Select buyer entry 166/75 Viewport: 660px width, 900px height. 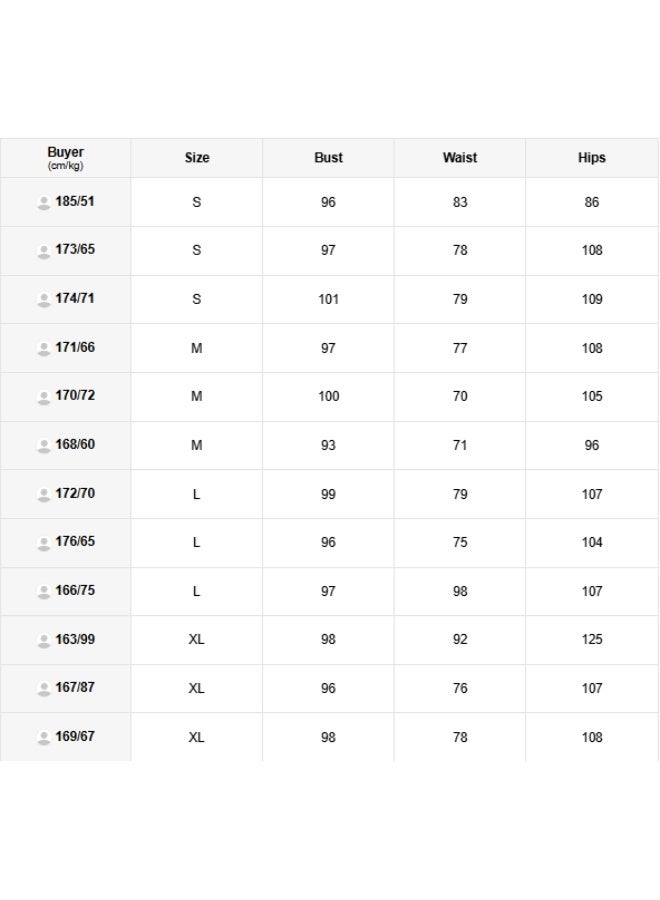point(75,591)
